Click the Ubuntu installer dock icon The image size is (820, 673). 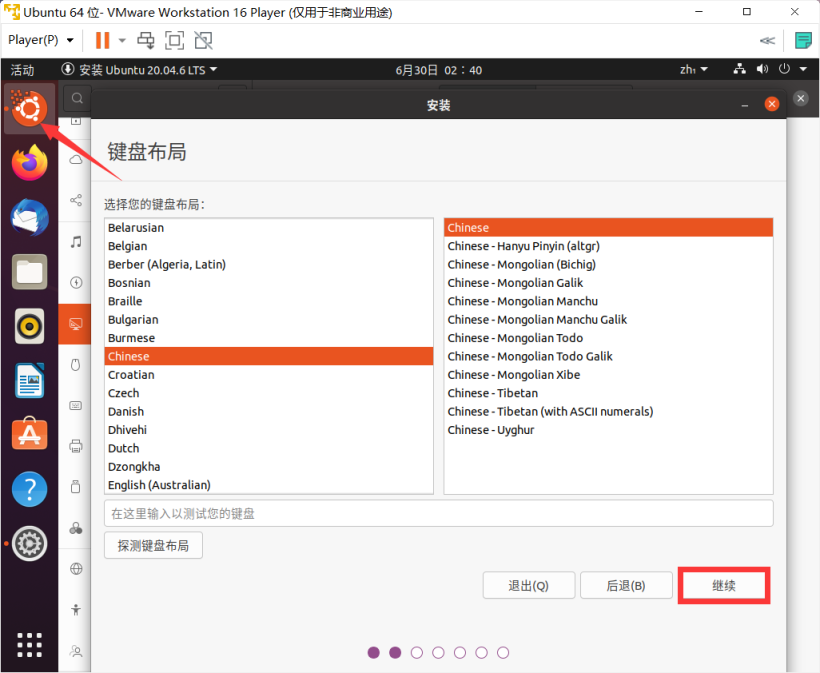[x=28, y=108]
